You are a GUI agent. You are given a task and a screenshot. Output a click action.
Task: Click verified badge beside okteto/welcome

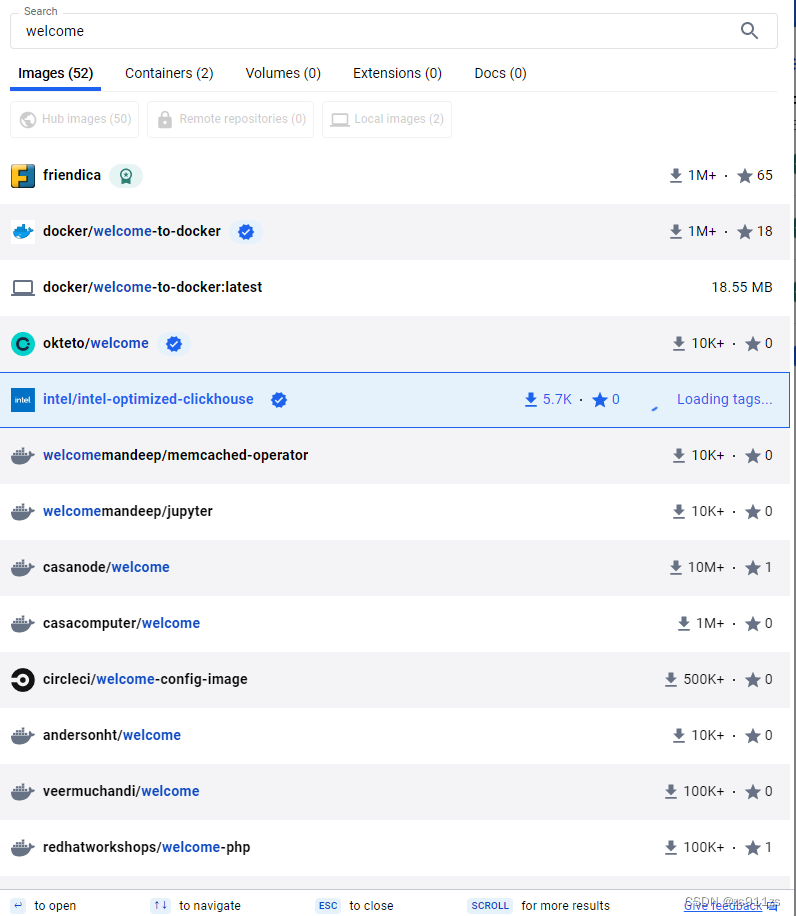173,344
